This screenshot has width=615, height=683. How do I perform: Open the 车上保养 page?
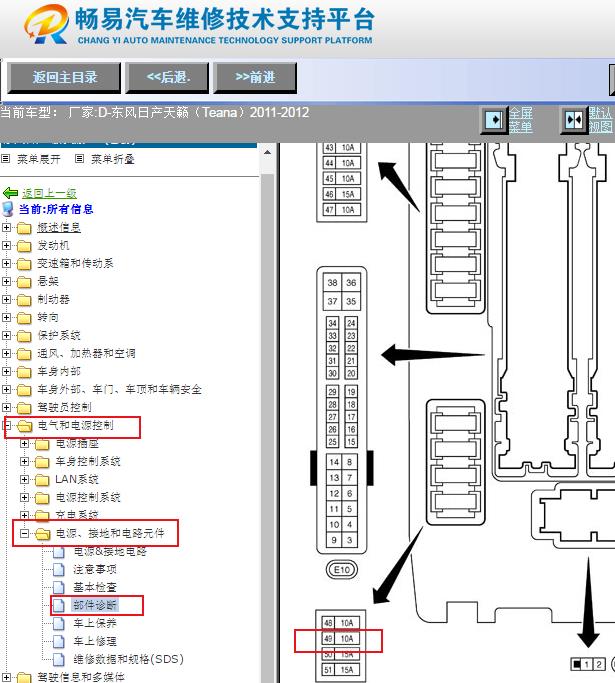click(95, 623)
